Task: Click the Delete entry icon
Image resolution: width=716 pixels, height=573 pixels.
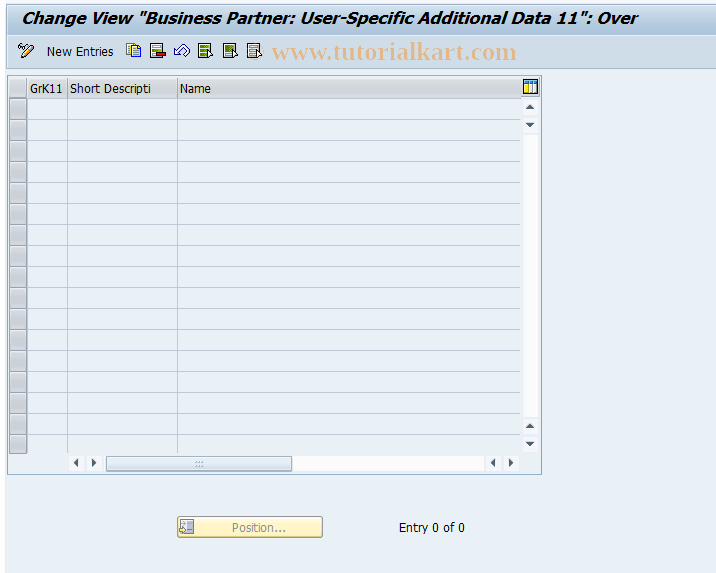Action: [158, 51]
